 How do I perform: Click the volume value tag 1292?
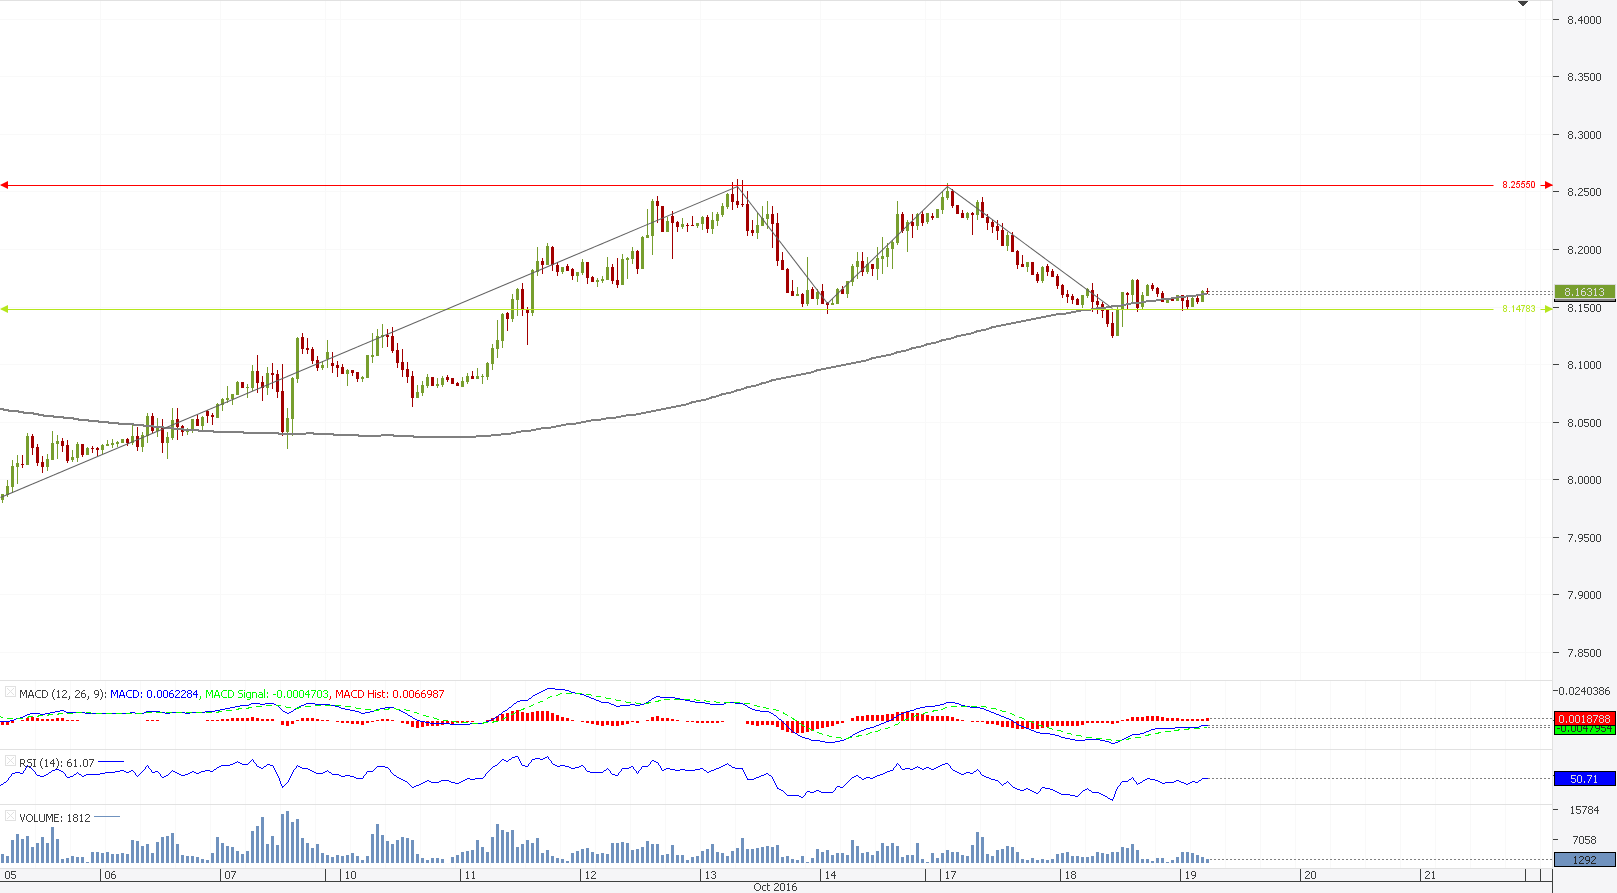[x=1585, y=860]
